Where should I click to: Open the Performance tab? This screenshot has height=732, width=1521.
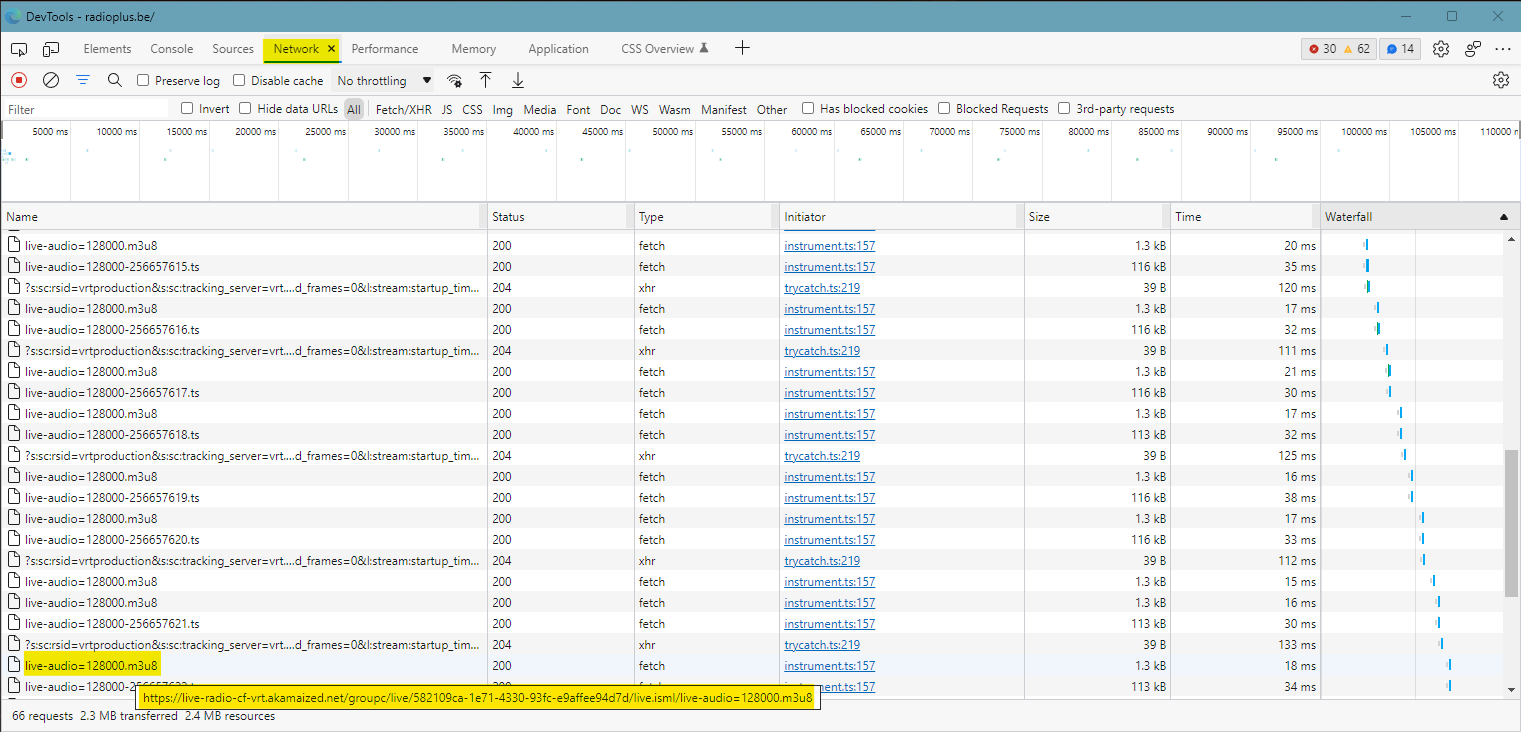(x=385, y=49)
